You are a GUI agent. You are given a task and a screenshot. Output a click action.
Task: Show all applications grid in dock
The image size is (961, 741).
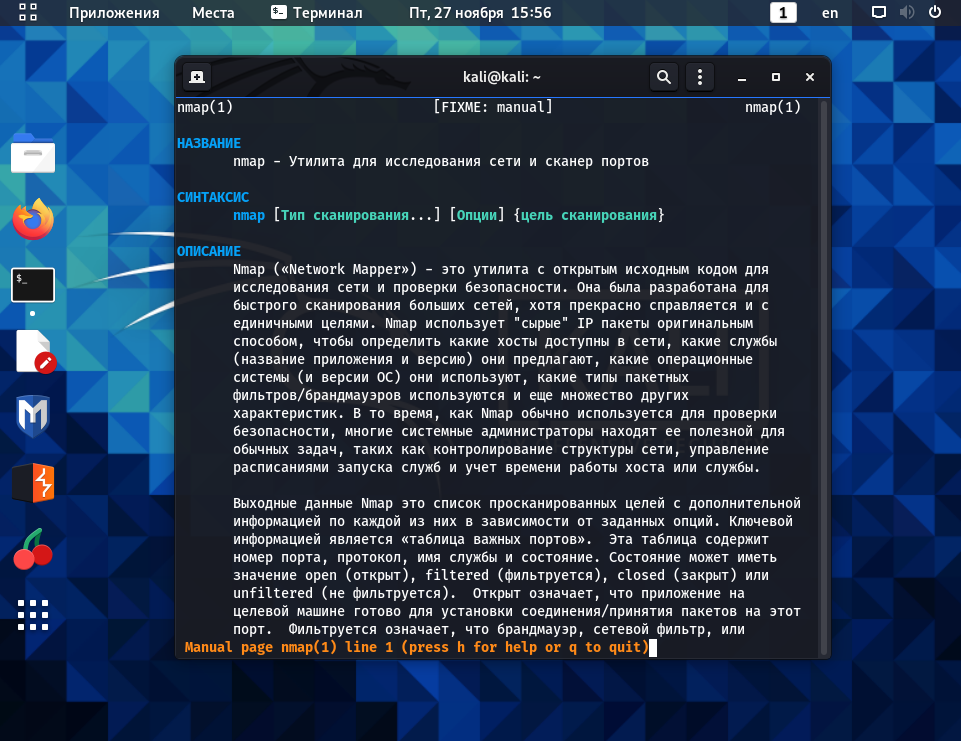pos(33,615)
